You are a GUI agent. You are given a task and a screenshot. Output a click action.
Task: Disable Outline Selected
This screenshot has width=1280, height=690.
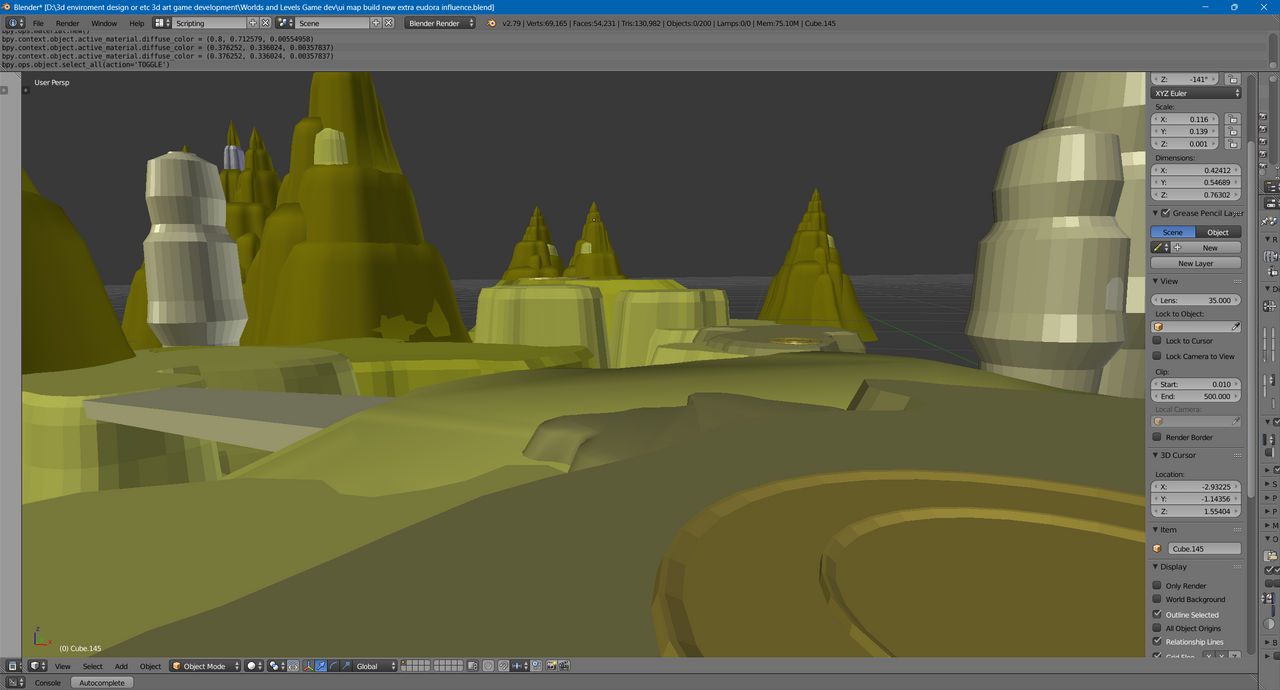click(1158, 614)
